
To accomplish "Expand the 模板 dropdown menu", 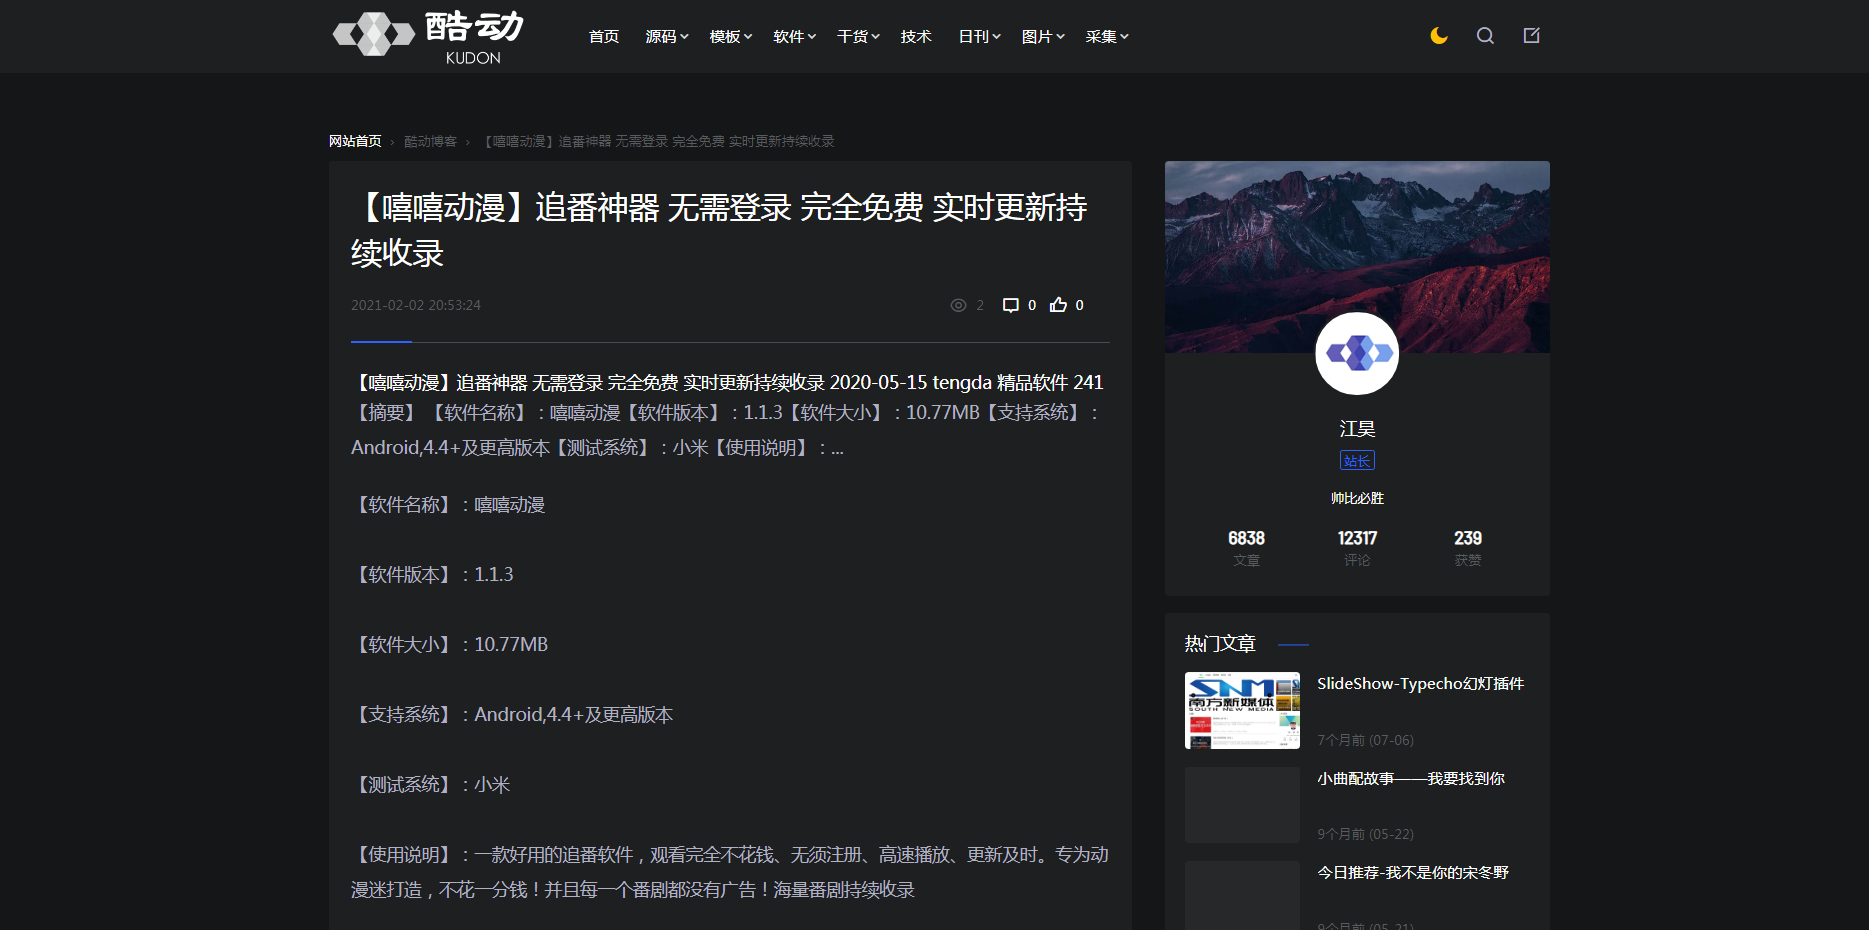I will 731,37.
